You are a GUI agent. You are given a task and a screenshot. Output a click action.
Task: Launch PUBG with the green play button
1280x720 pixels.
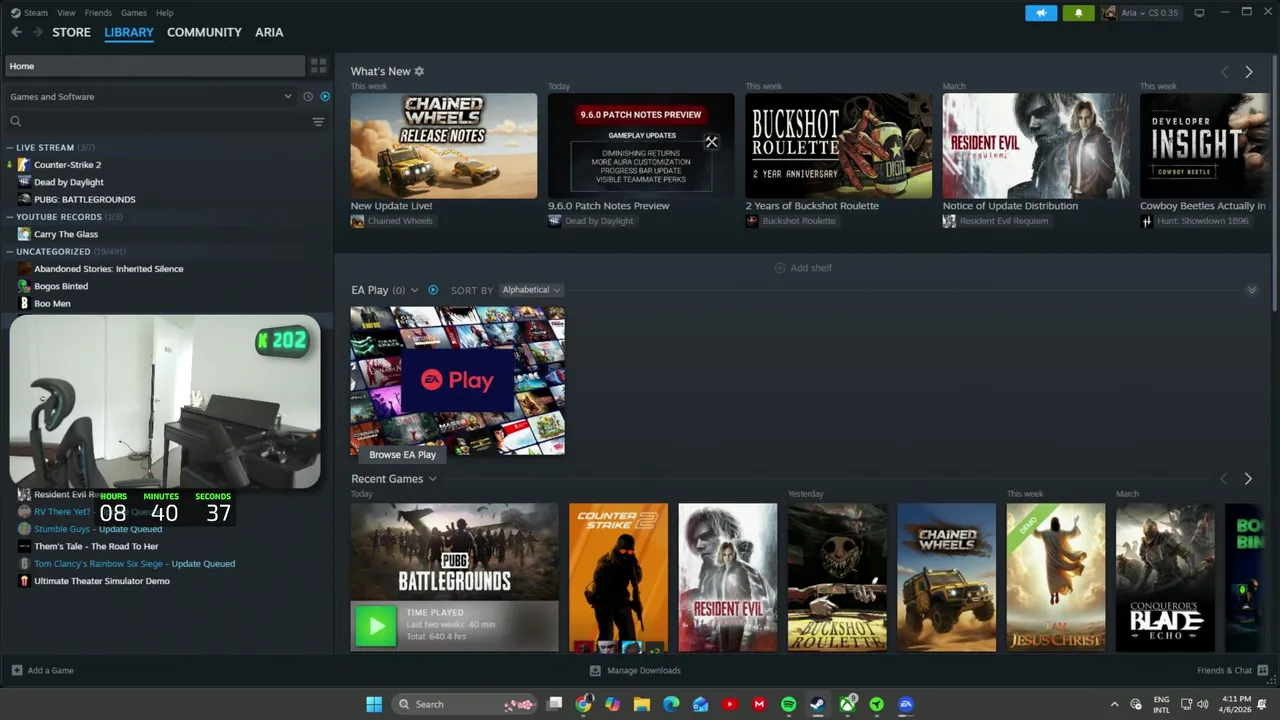point(376,627)
